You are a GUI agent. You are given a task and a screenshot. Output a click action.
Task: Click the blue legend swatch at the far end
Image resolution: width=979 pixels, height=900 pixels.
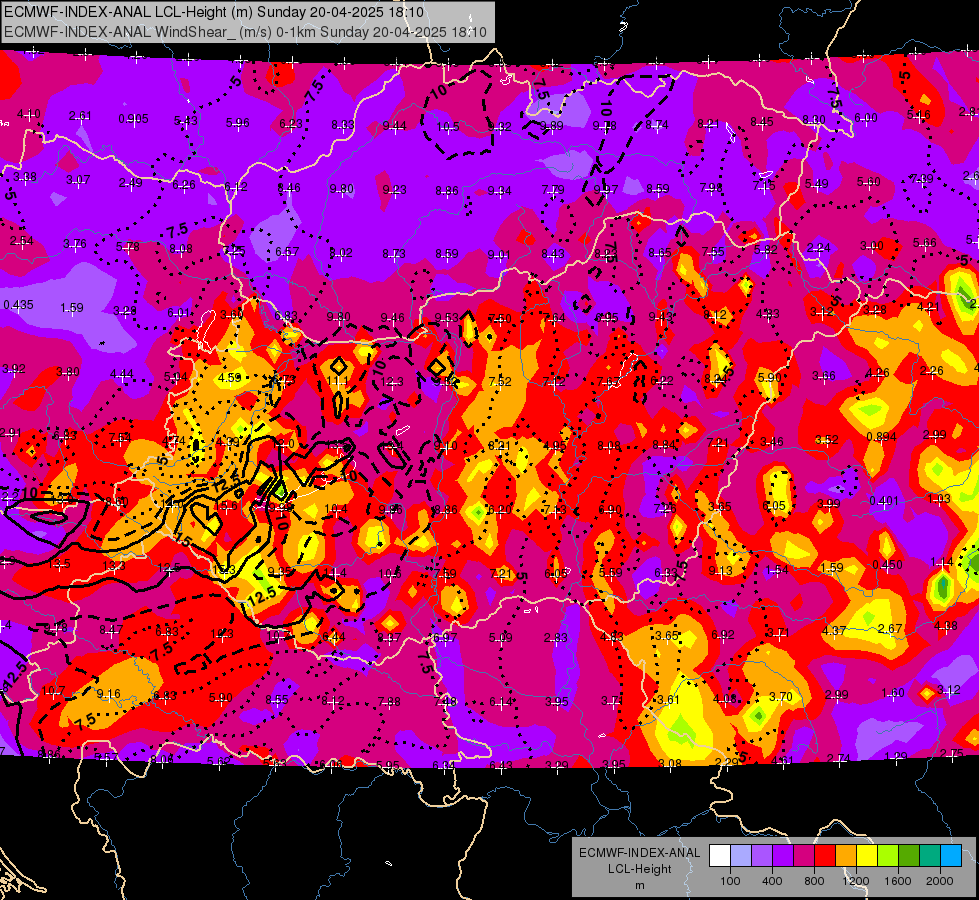coord(952,855)
